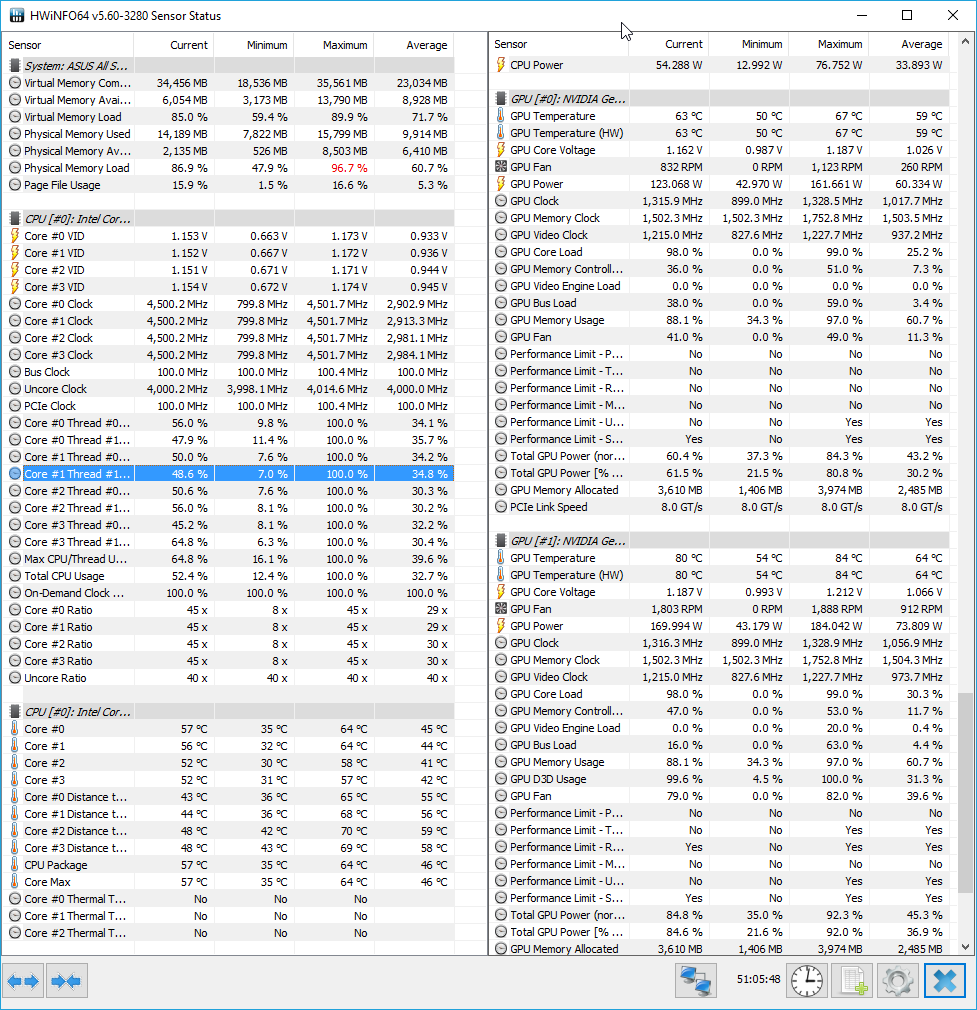Select the GPU [#1]: NVIDIA group header
Screen dimensions: 977x1010
click(x=568, y=541)
